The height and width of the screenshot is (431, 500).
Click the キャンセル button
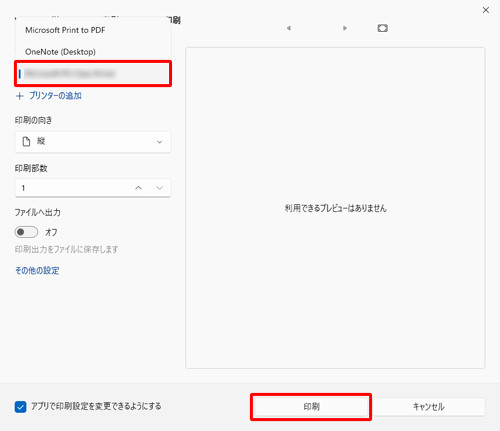point(429,407)
